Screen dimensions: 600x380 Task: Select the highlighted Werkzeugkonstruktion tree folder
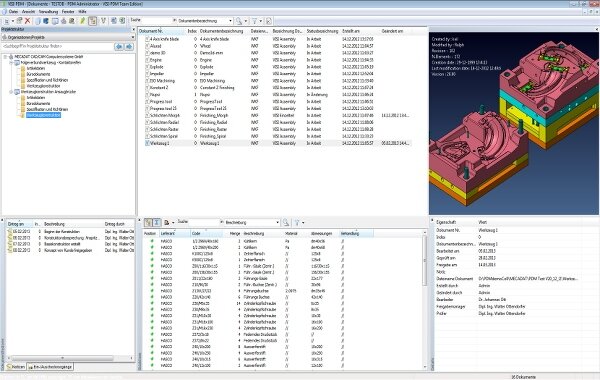point(43,115)
